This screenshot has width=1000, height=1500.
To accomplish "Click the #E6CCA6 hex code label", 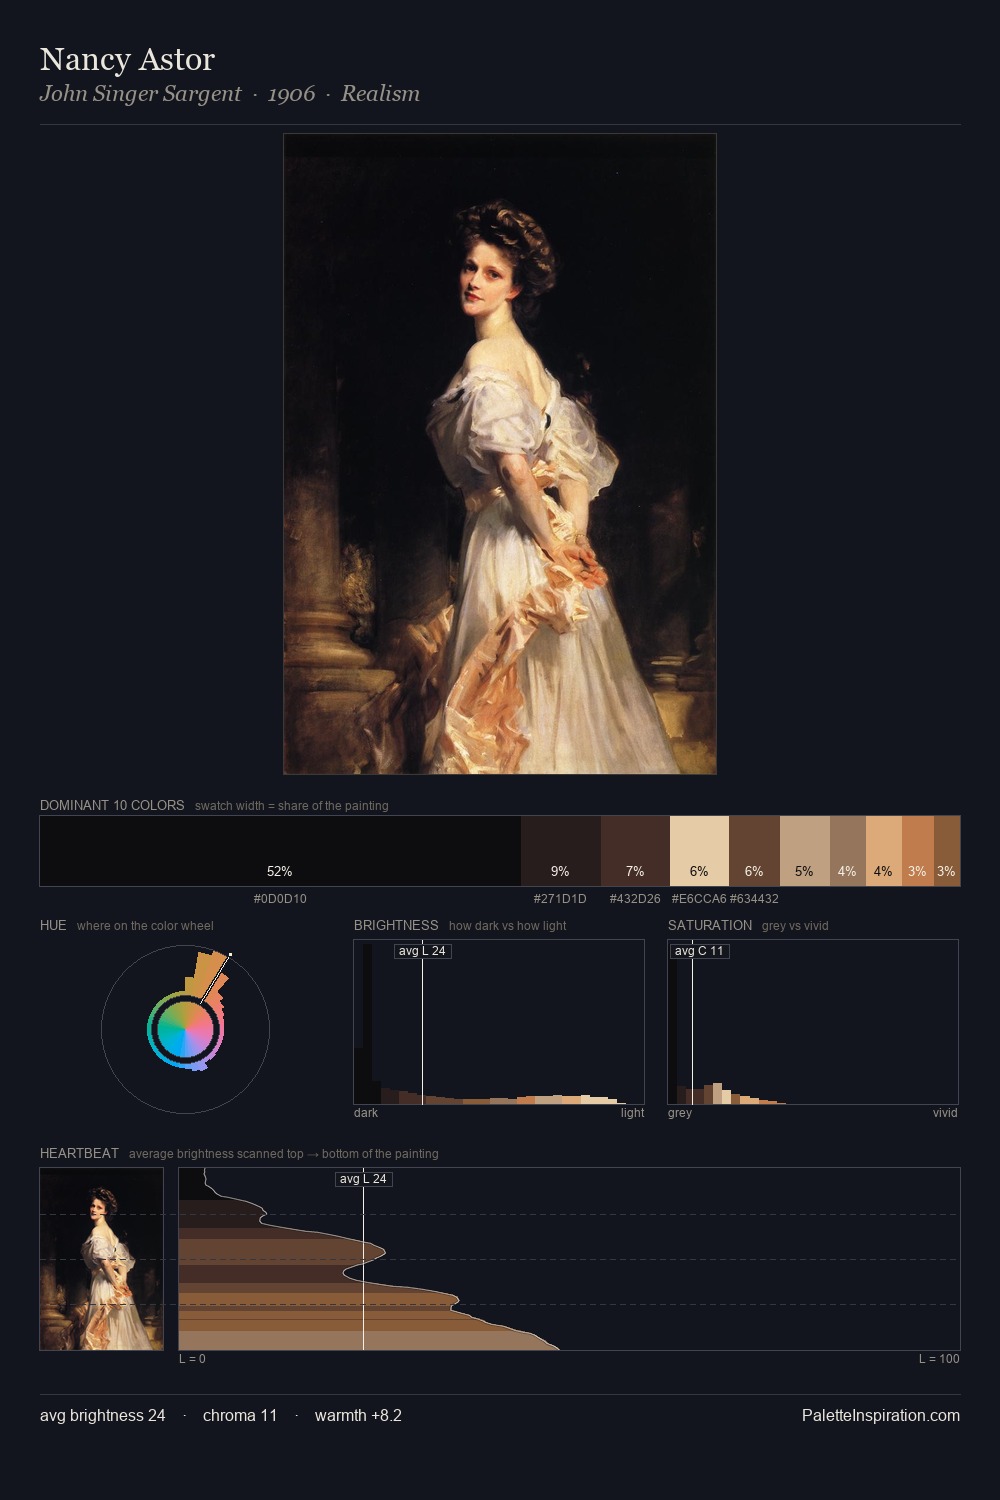I will pos(699,899).
